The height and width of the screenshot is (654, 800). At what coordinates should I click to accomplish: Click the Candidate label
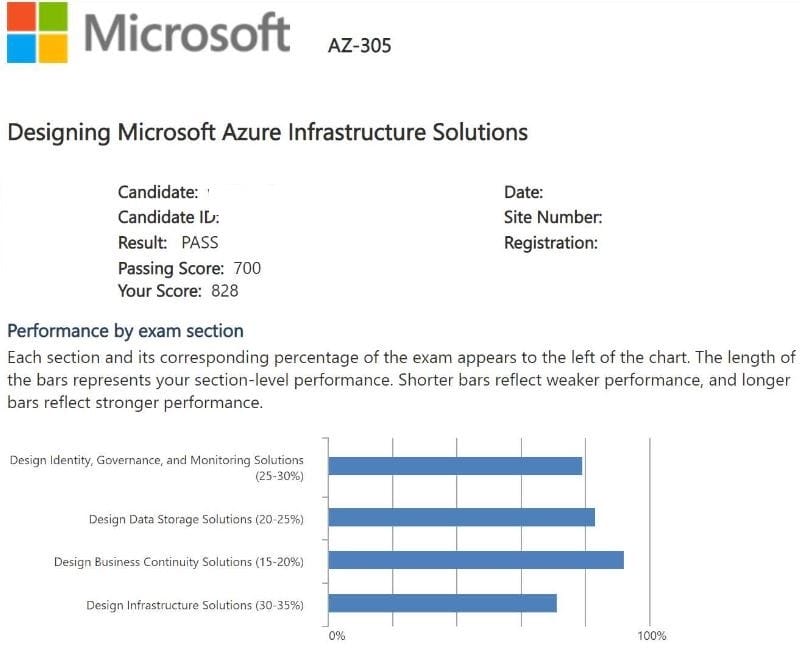tap(158, 193)
